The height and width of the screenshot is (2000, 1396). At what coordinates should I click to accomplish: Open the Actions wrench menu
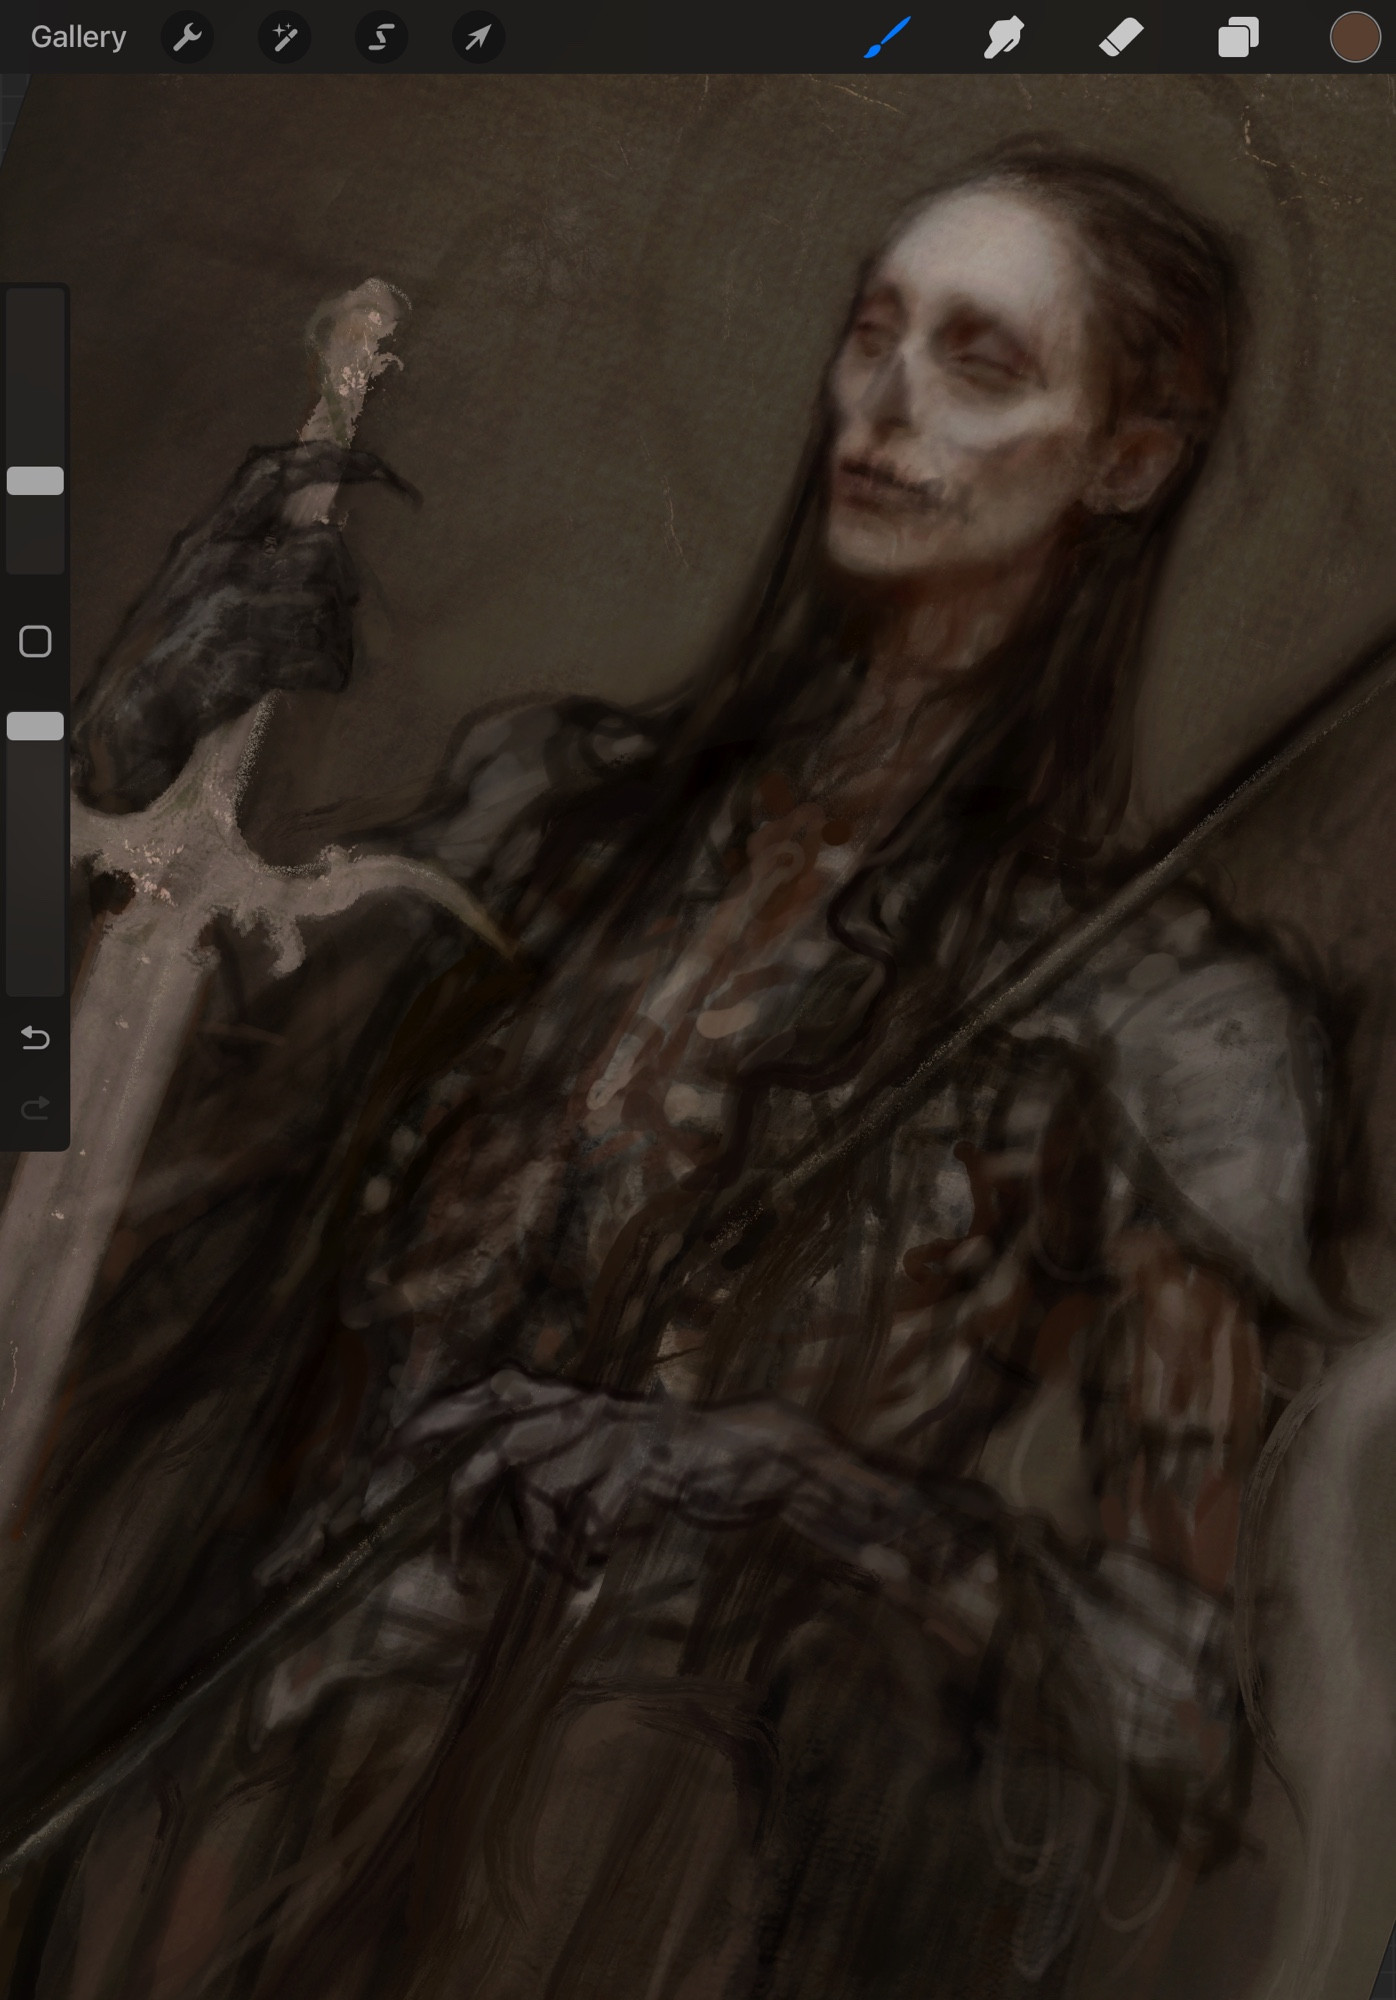coord(187,38)
